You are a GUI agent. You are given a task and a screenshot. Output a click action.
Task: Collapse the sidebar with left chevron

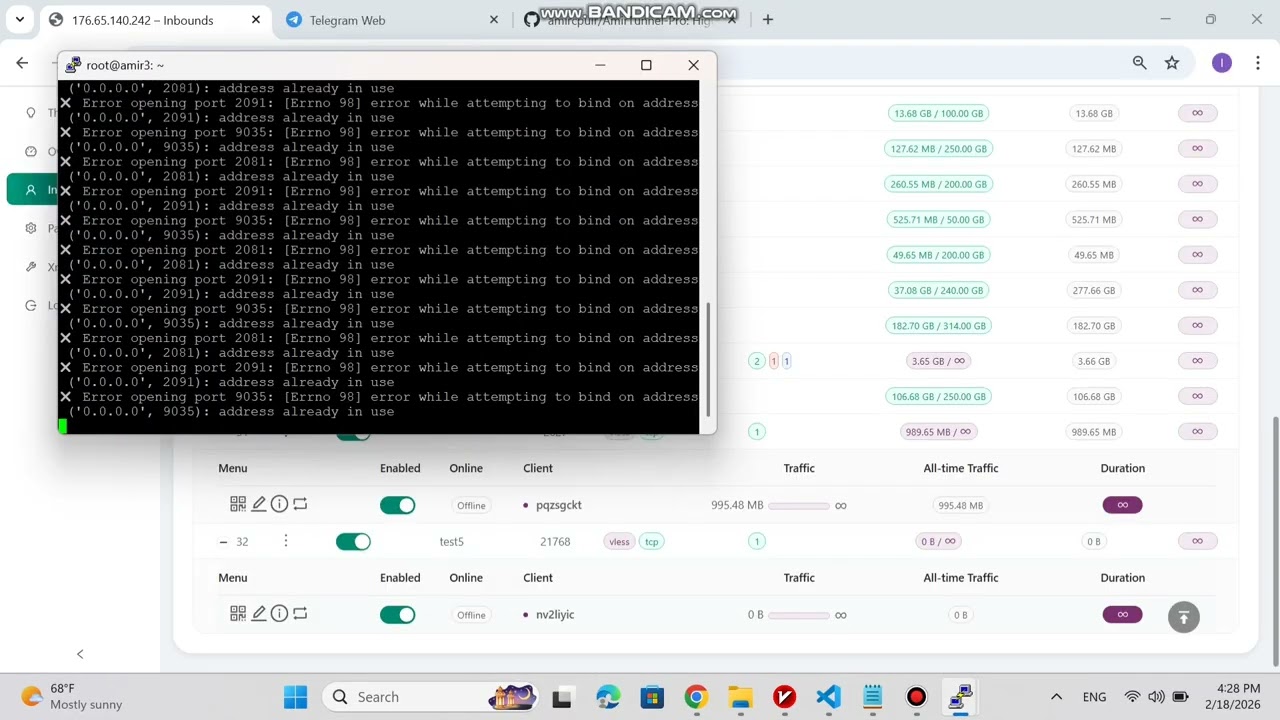[x=80, y=654]
